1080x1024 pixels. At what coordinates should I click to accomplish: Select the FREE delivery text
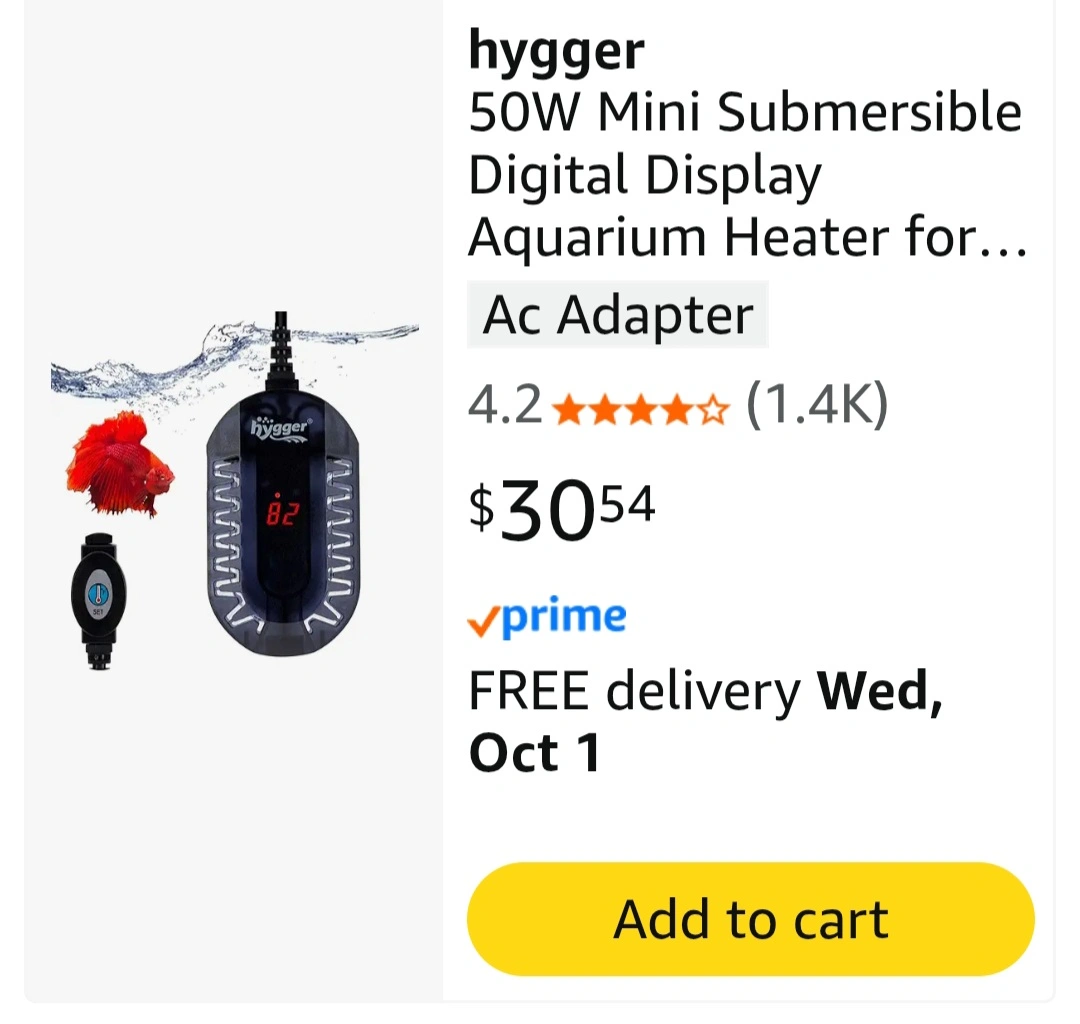coord(634,691)
